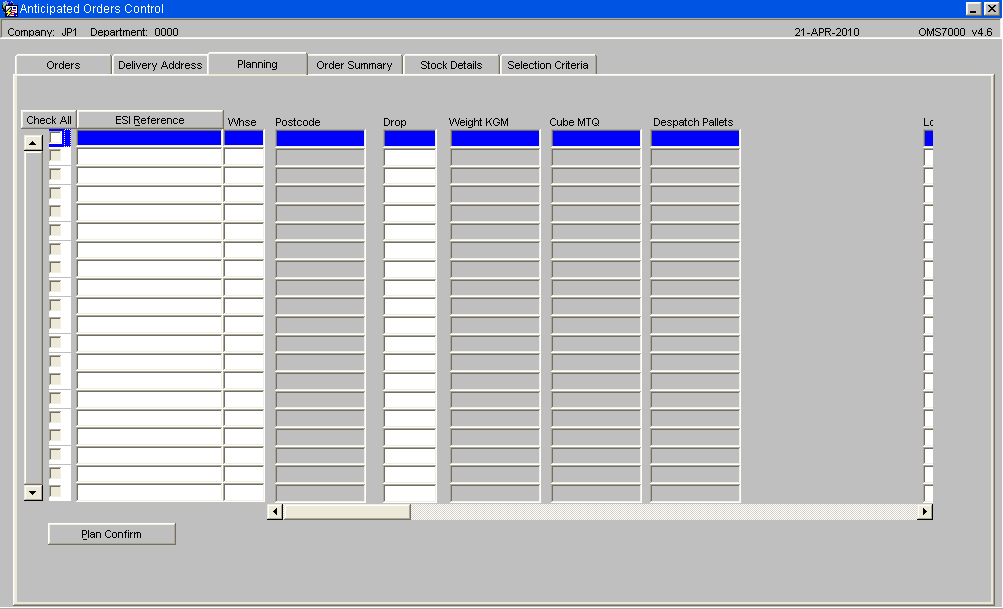
Task: Click the Check All button
Action: click(49, 120)
